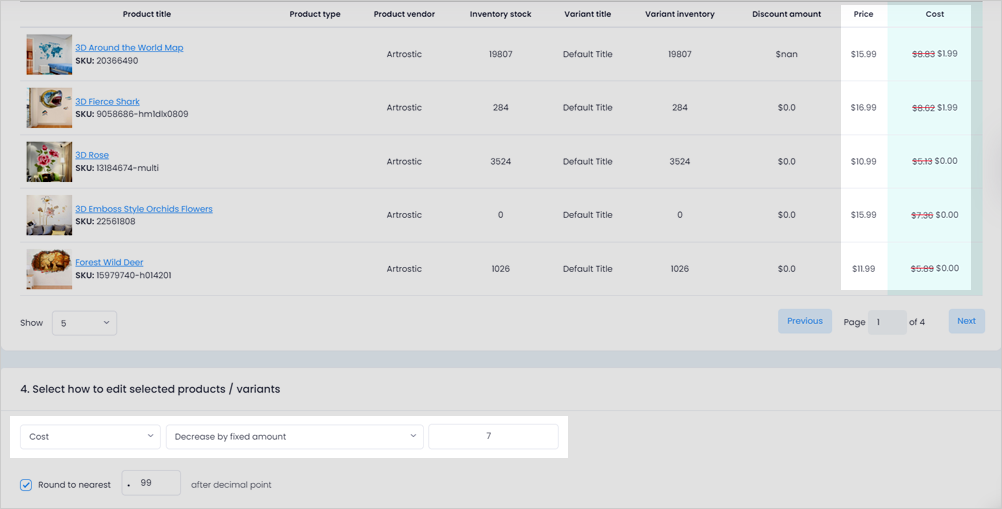The image size is (1002, 509).
Task: Click the rounding decimal field showing 99
Action: click(151, 483)
